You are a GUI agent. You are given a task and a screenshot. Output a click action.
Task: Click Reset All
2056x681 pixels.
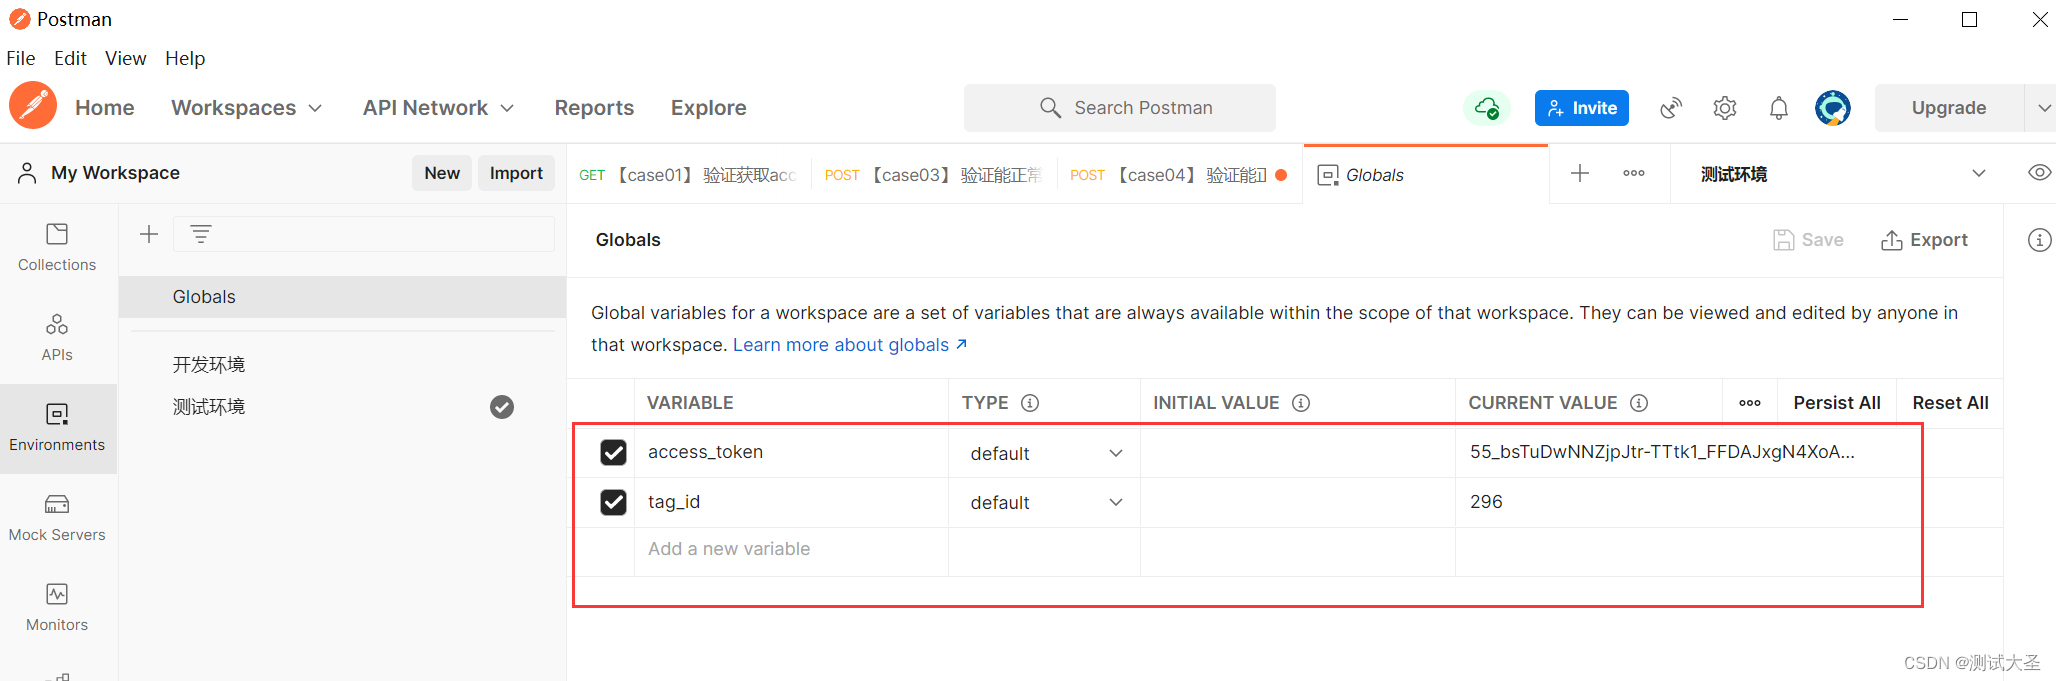1950,403
